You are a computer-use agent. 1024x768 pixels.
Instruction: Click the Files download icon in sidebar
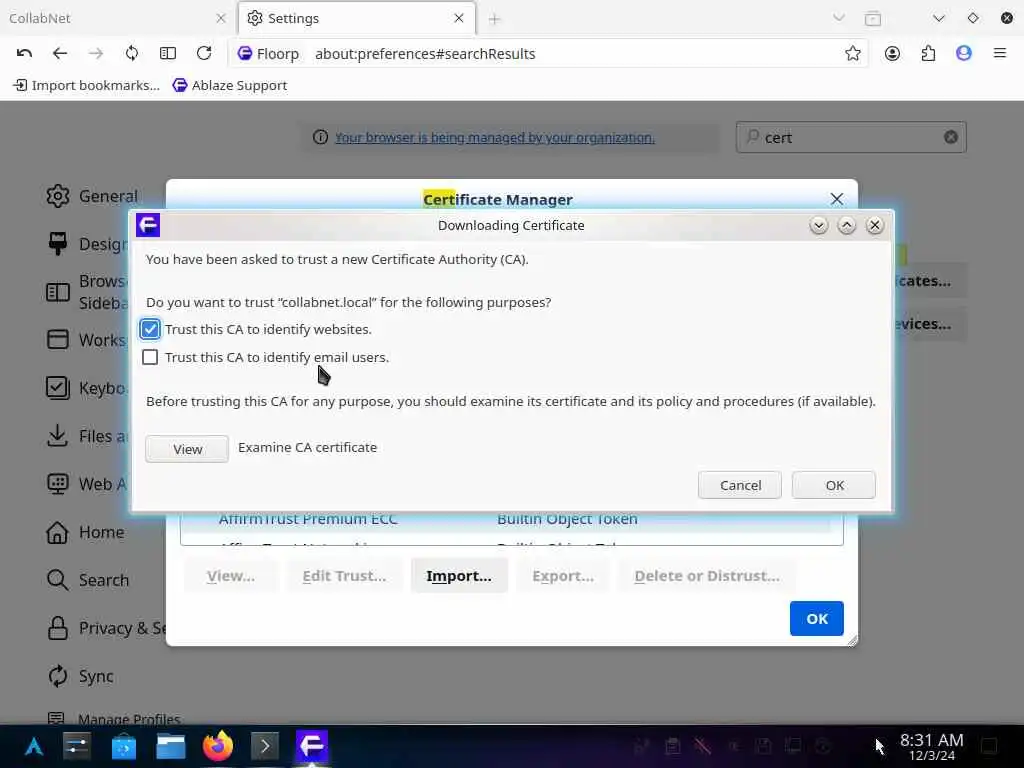pyautogui.click(x=57, y=436)
